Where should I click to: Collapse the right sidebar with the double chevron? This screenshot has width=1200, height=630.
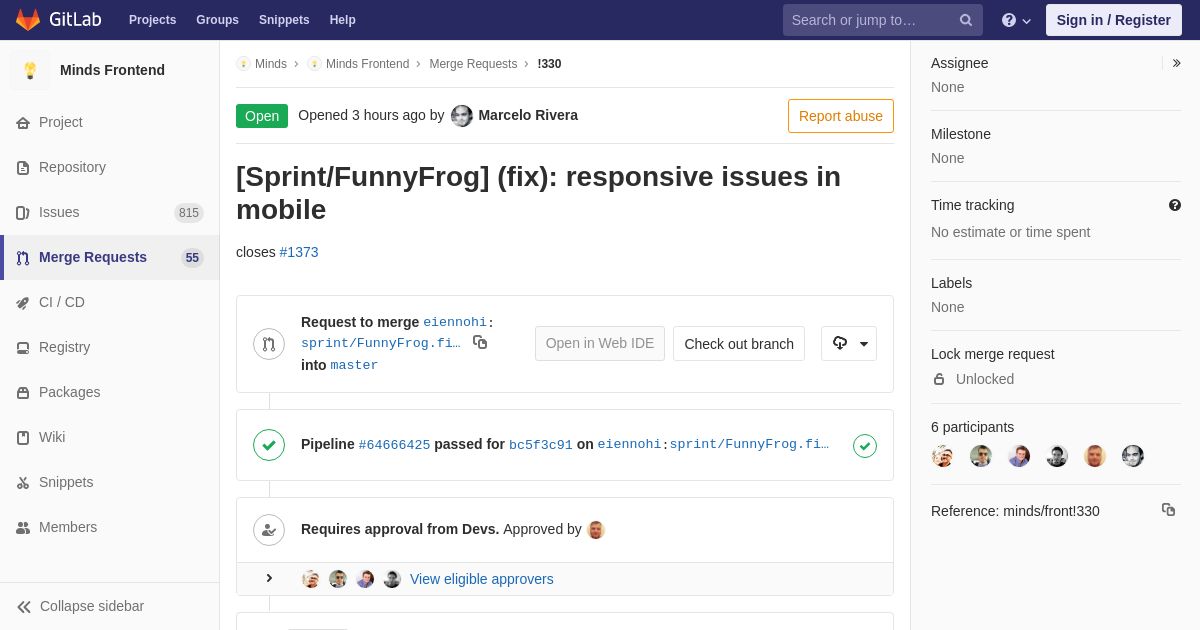(1177, 63)
